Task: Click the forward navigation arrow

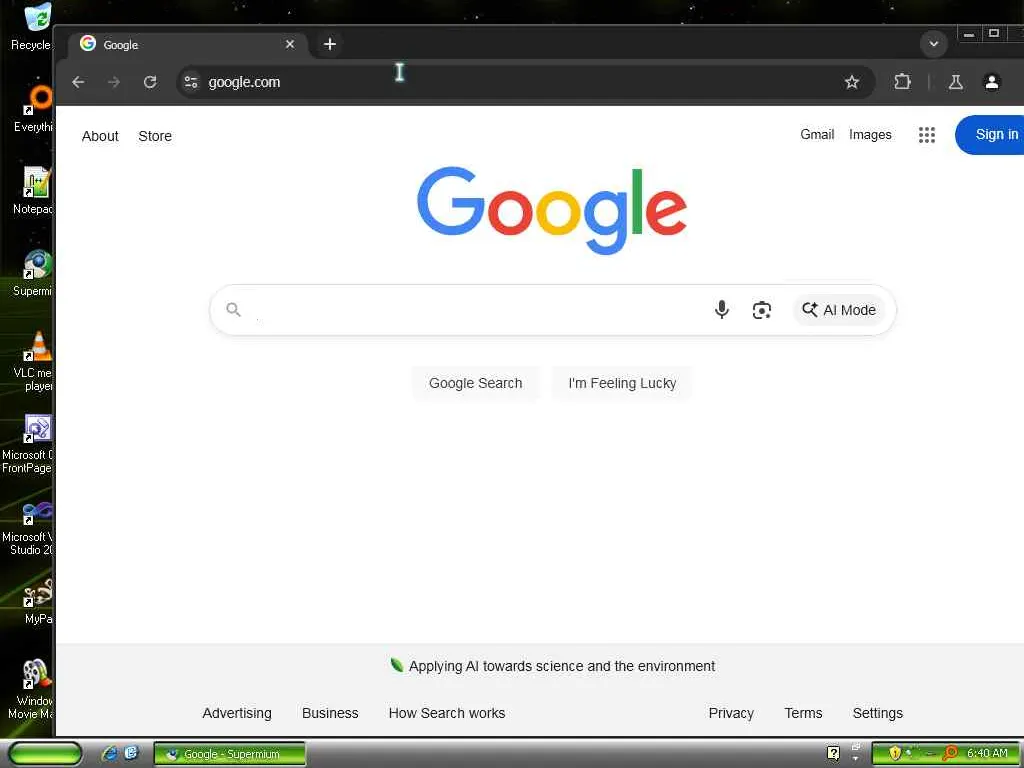Action: click(x=114, y=82)
